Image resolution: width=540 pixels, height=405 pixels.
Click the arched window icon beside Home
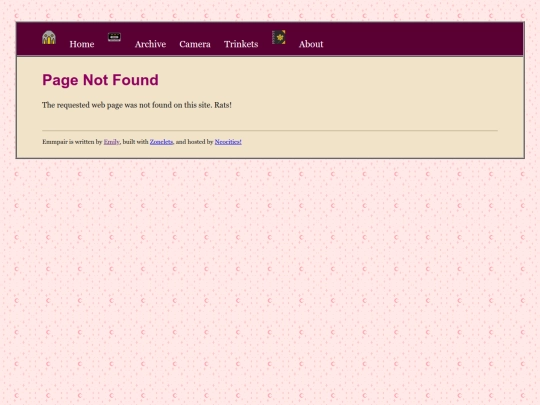pyautogui.click(x=49, y=37)
